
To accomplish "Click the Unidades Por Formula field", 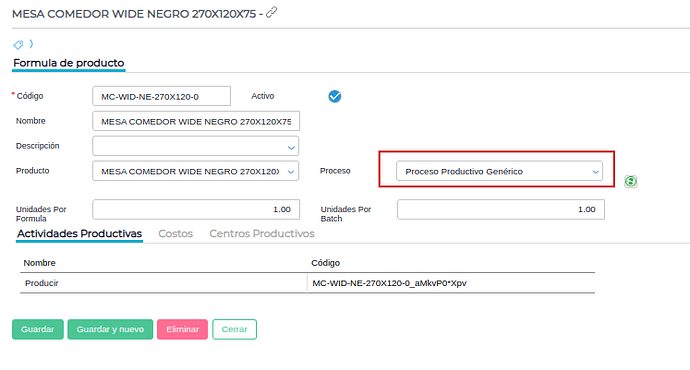I will click(x=196, y=209).
